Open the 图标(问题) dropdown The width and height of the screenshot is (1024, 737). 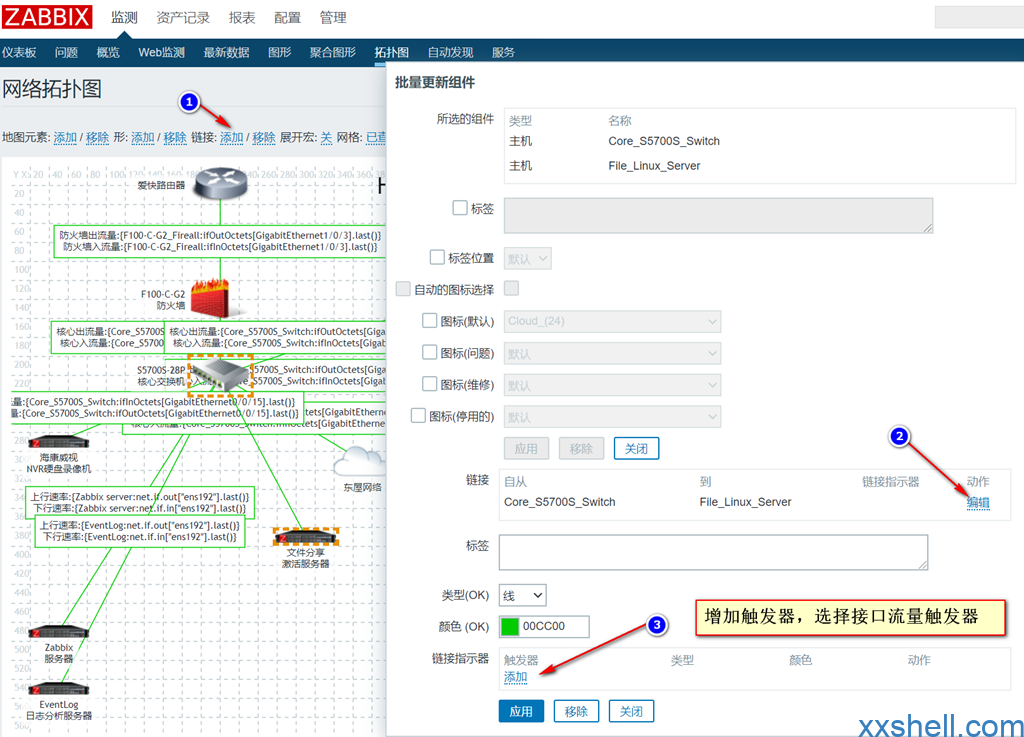(613, 353)
